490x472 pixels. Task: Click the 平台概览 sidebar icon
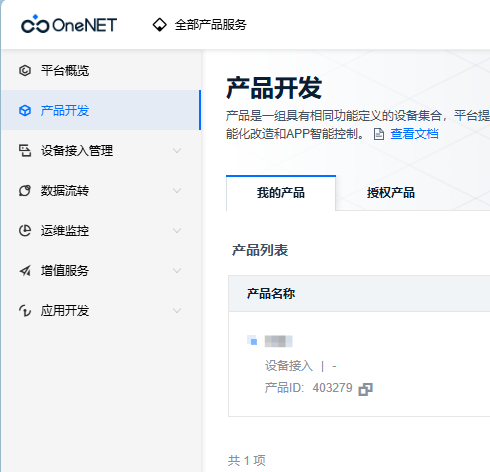(x=25, y=70)
